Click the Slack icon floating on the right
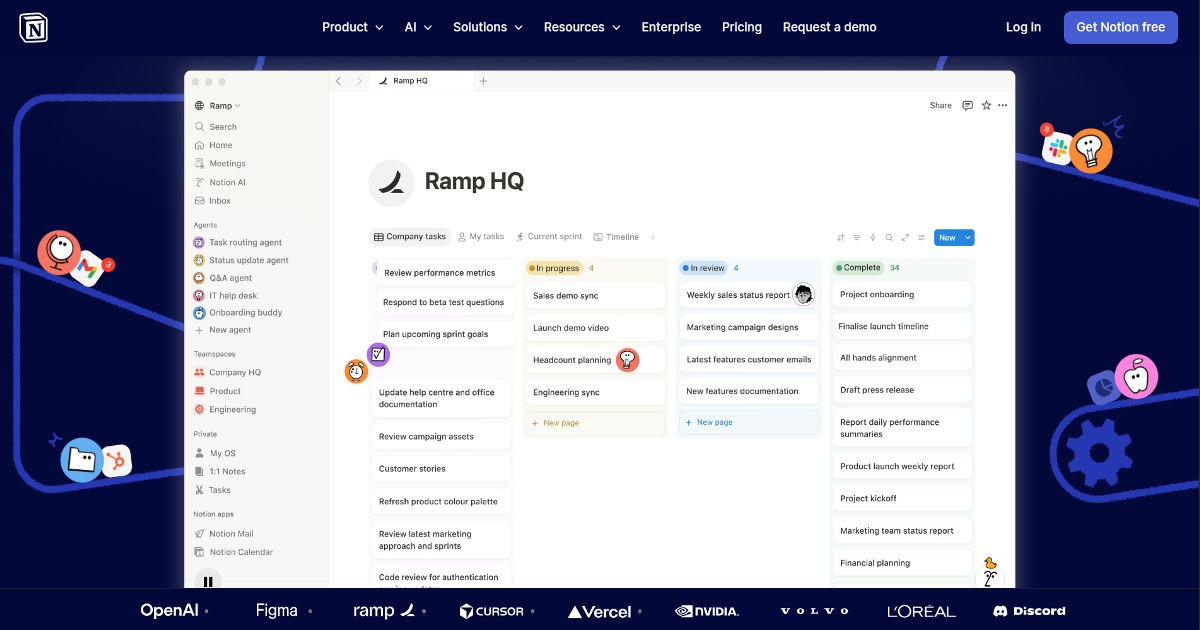The height and width of the screenshot is (630, 1200). [x=1057, y=149]
